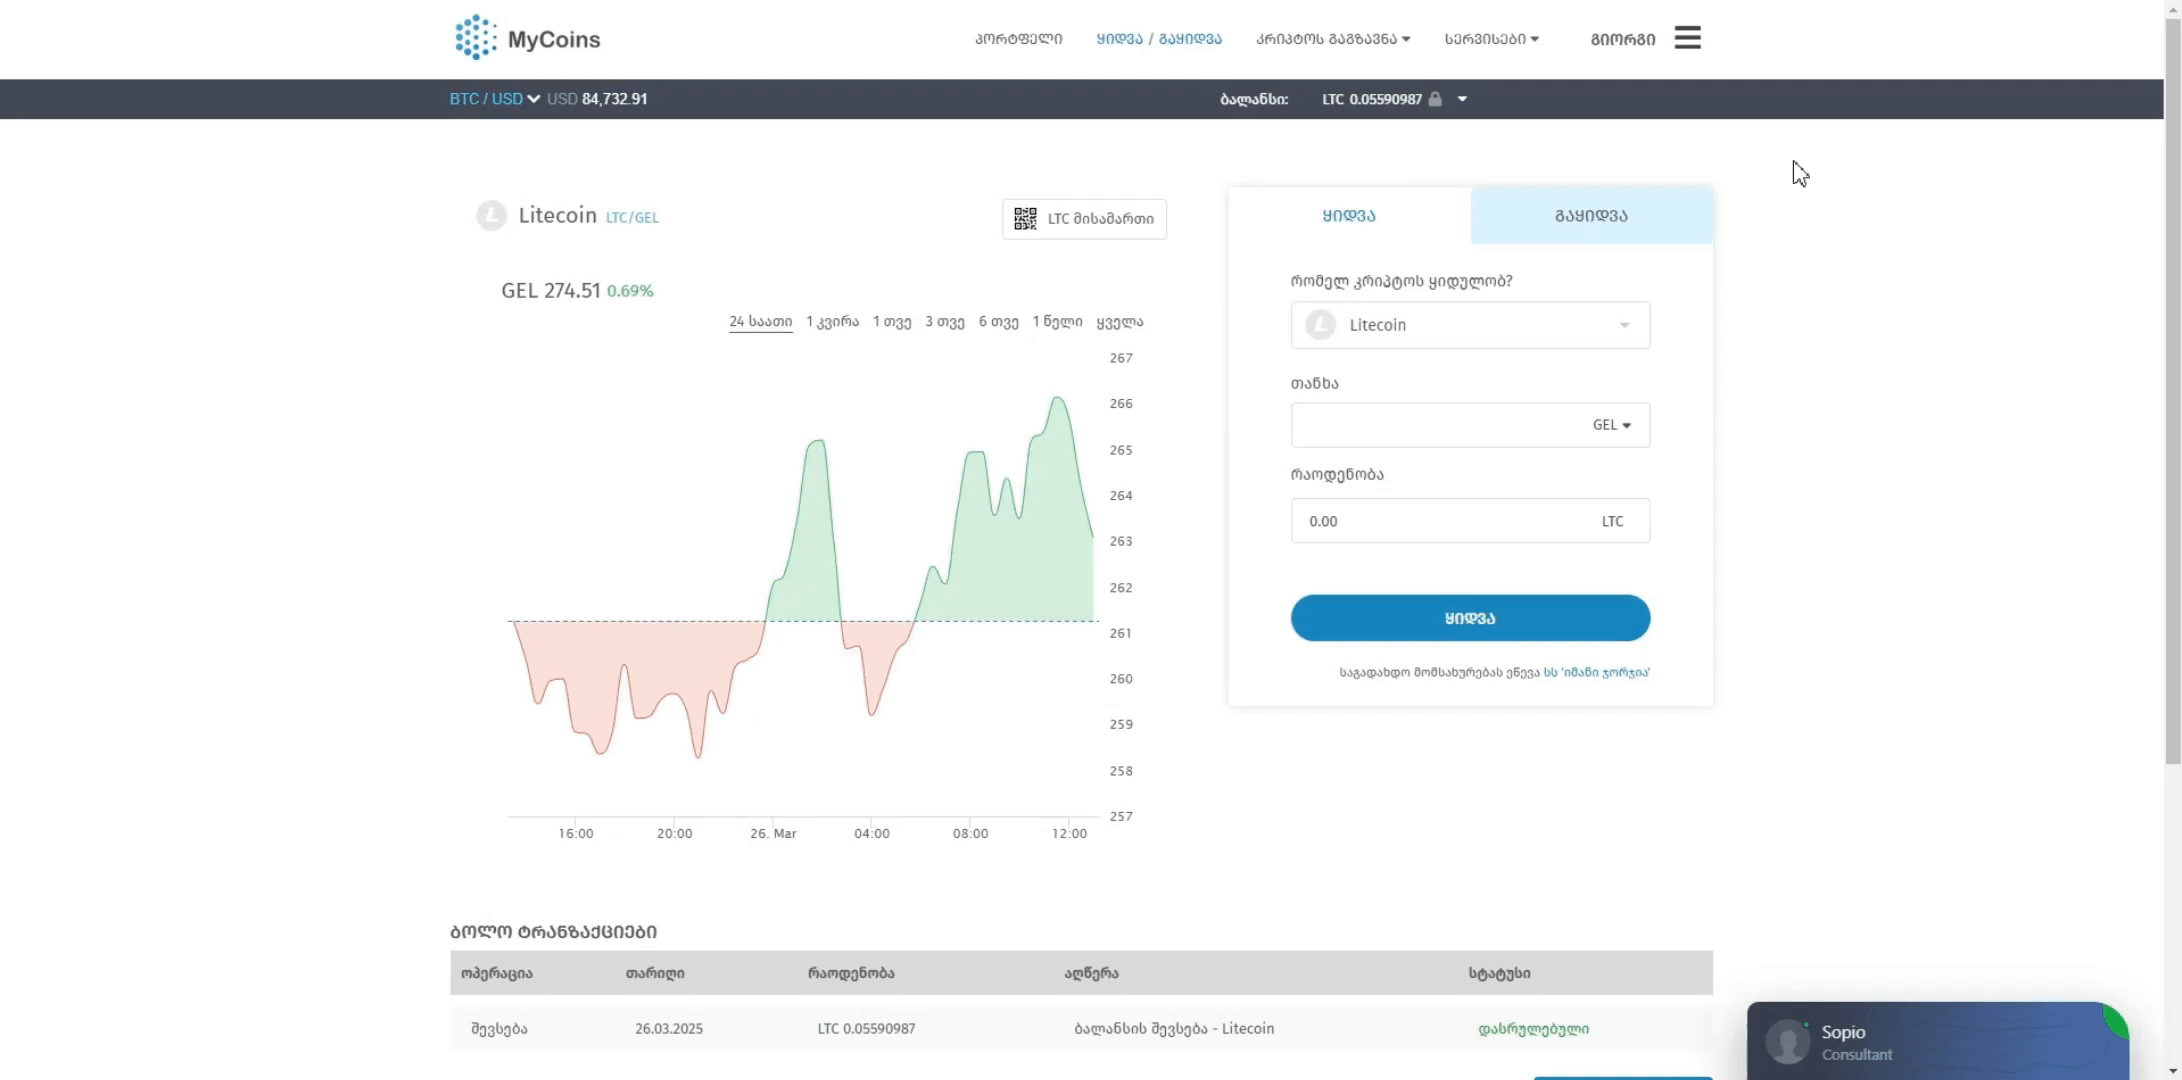Click the რაოდენობა column header in the table
Screen dimensions: 2182x1080
(851, 973)
